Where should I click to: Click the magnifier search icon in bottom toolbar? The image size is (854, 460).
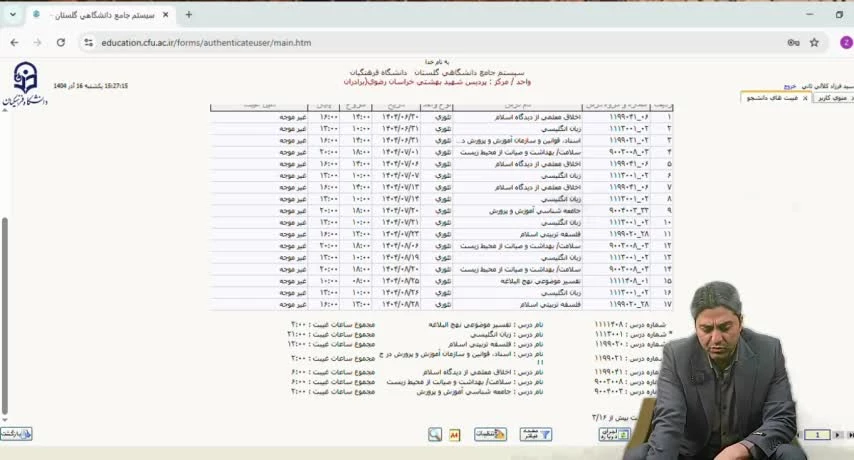[x=435, y=435]
